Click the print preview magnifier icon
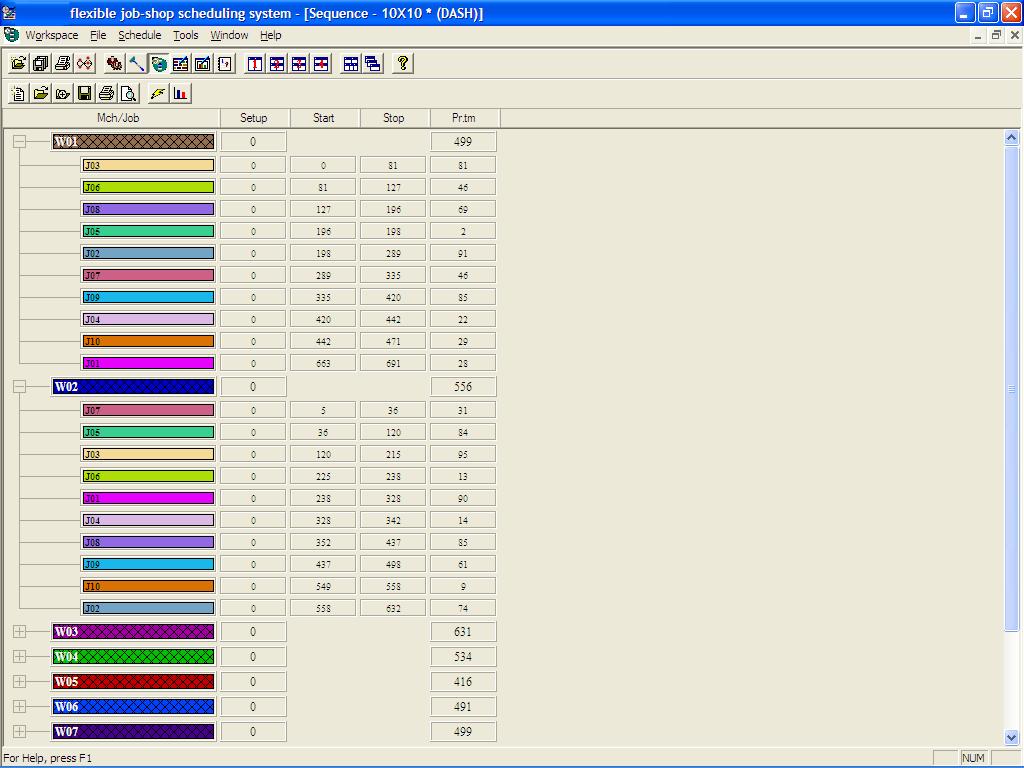The width and height of the screenshot is (1024, 768). click(x=128, y=94)
